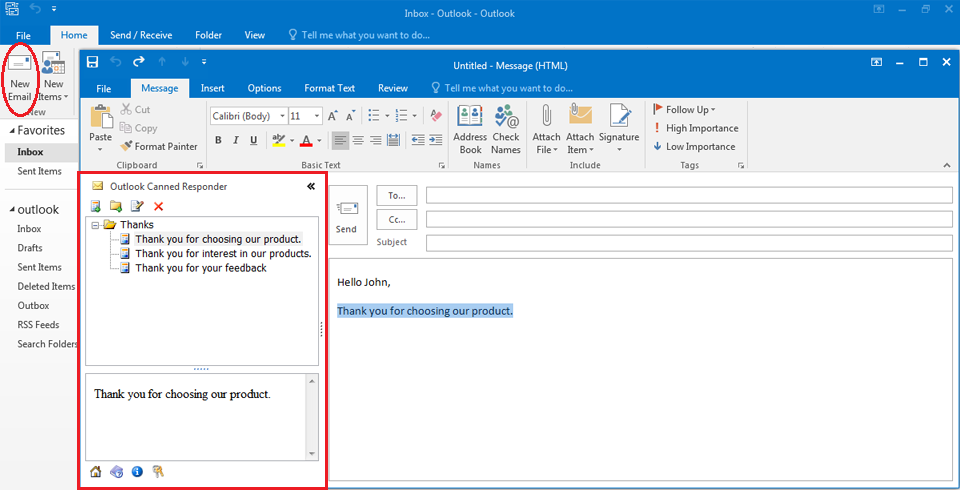The image size is (960, 490).
Task: Collapse the message ribbon with the chevron
Action: pyautogui.click(x=947, y=165)
